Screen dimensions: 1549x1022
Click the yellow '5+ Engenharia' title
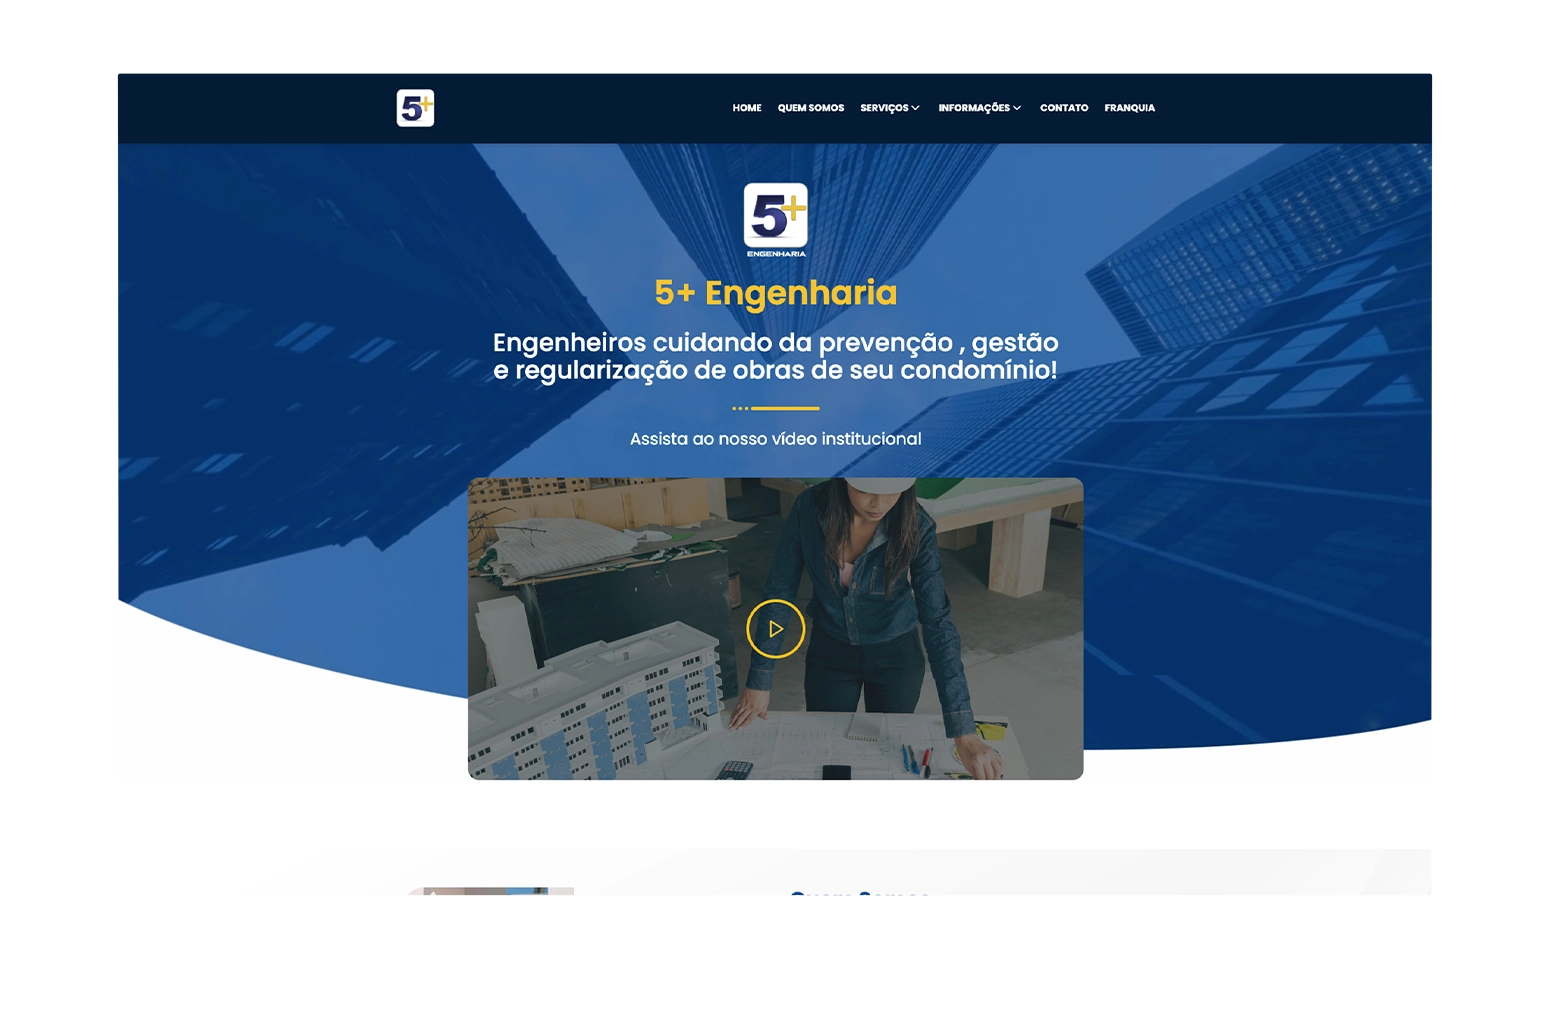[x=775, y=293]
